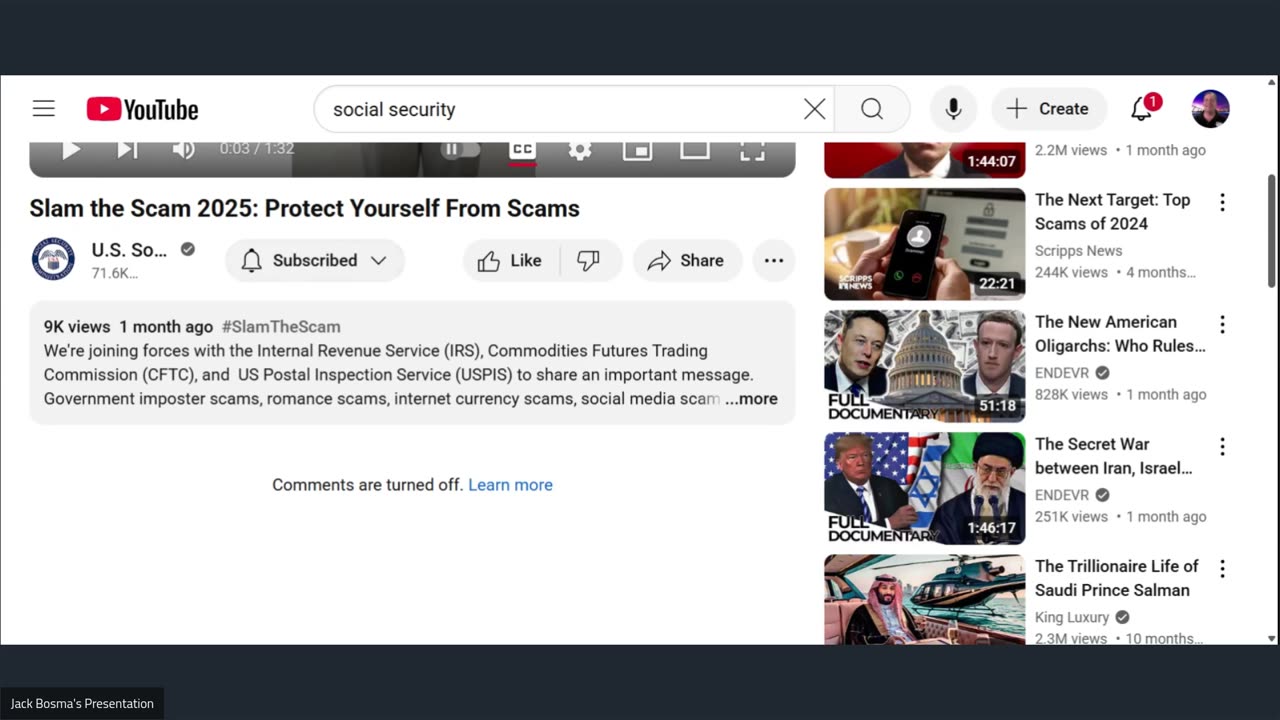1280x720 pixels.
Task: Expand description with ...more
Action: [x=751, y=399]
